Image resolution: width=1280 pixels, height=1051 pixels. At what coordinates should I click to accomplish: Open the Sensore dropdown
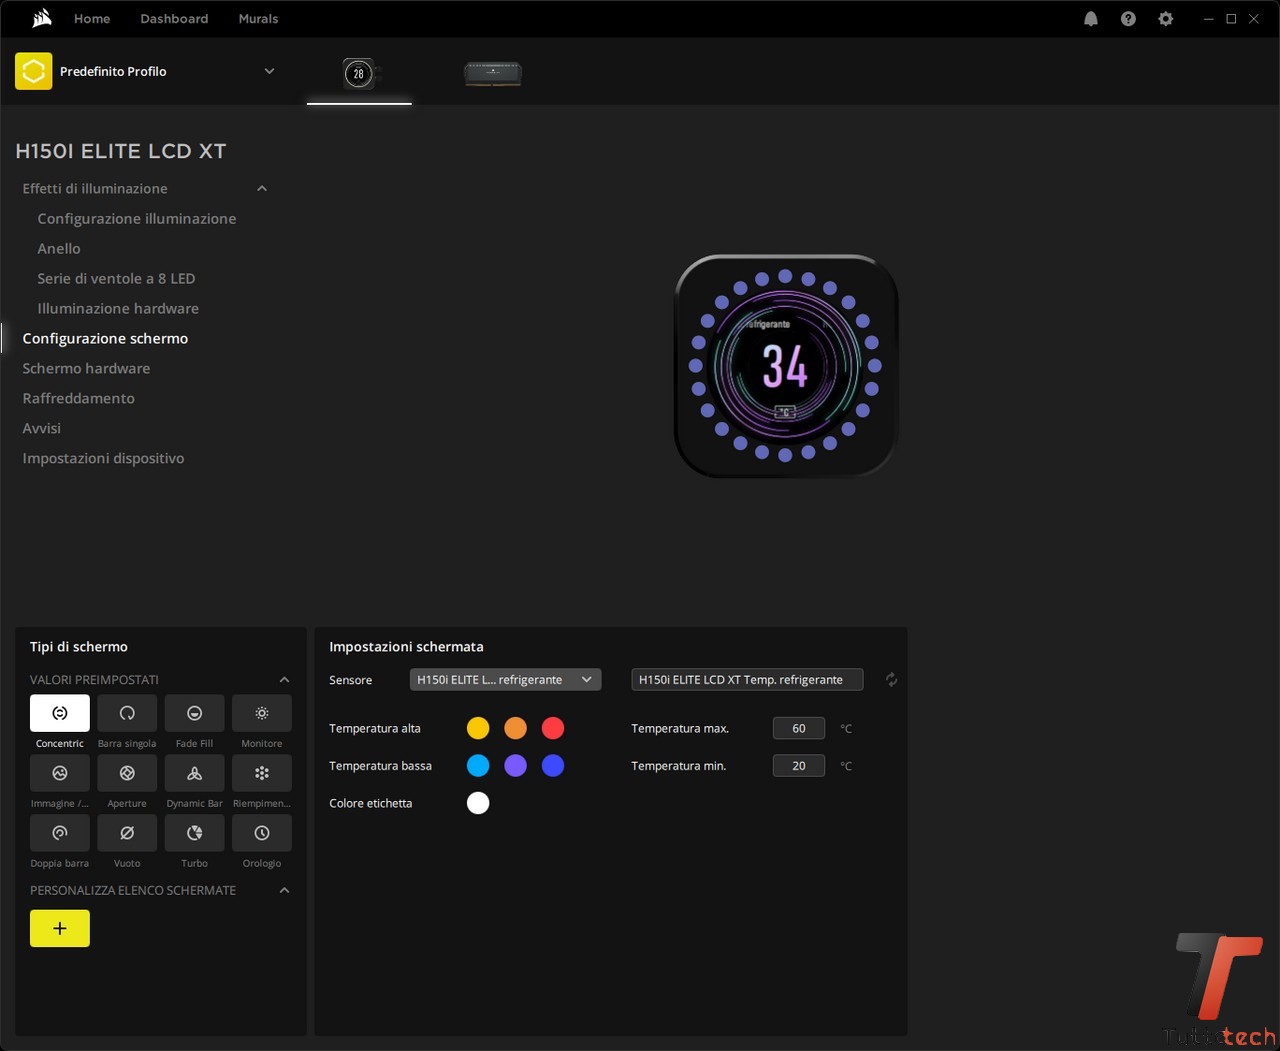click(x=505, y=680)
